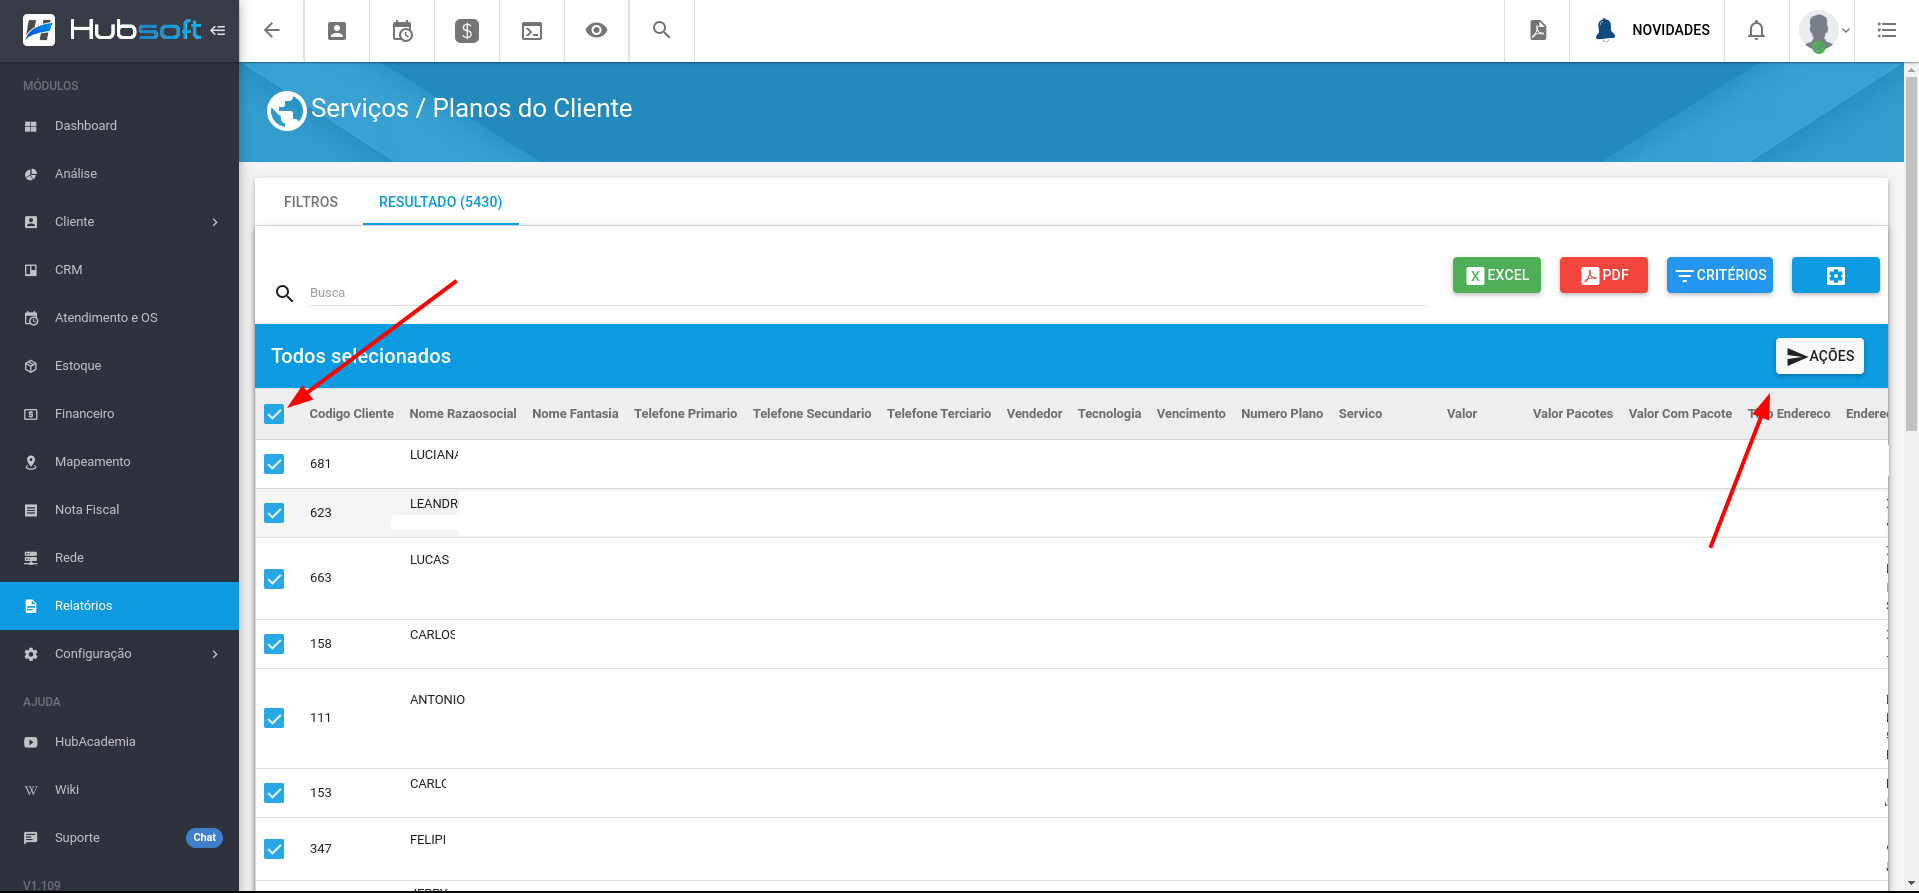Sort by Valor Pacotes column header

click(1573, 414)
